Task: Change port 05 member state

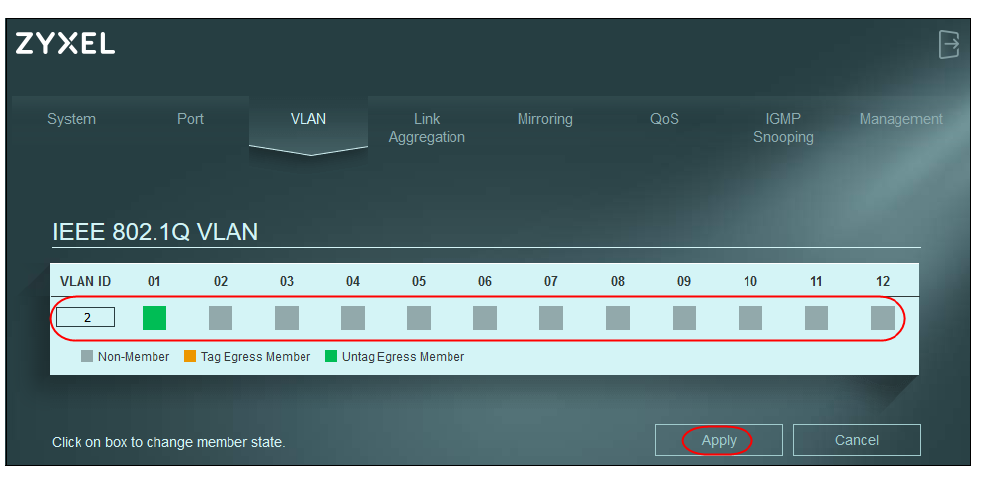Action: click(x=419, y=318)
